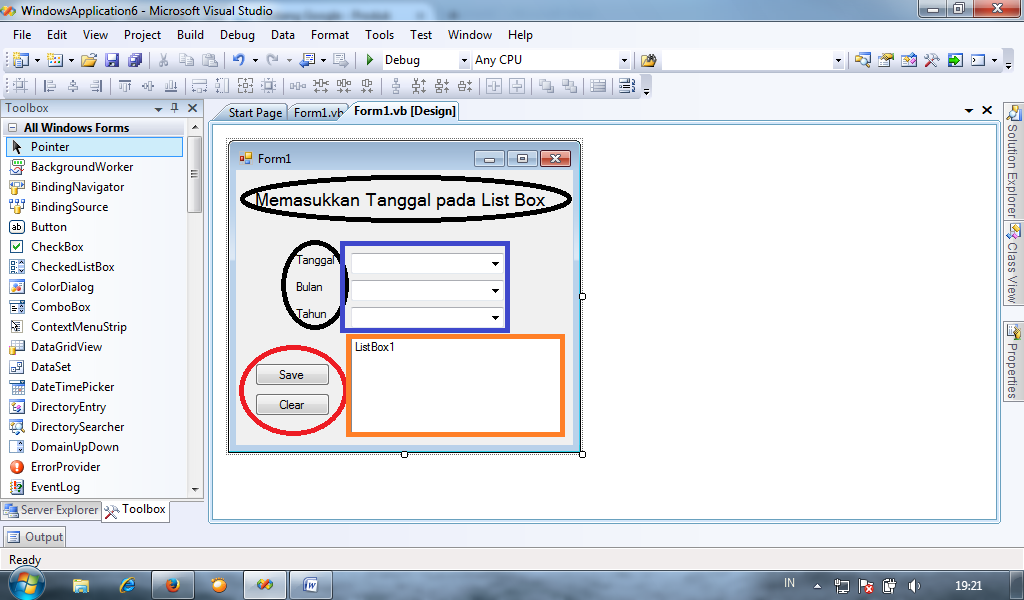The width and height of the screenshot is (1024, 600).
Task: Open the Solution Explorer side tab
Action: pos(1013,161)
